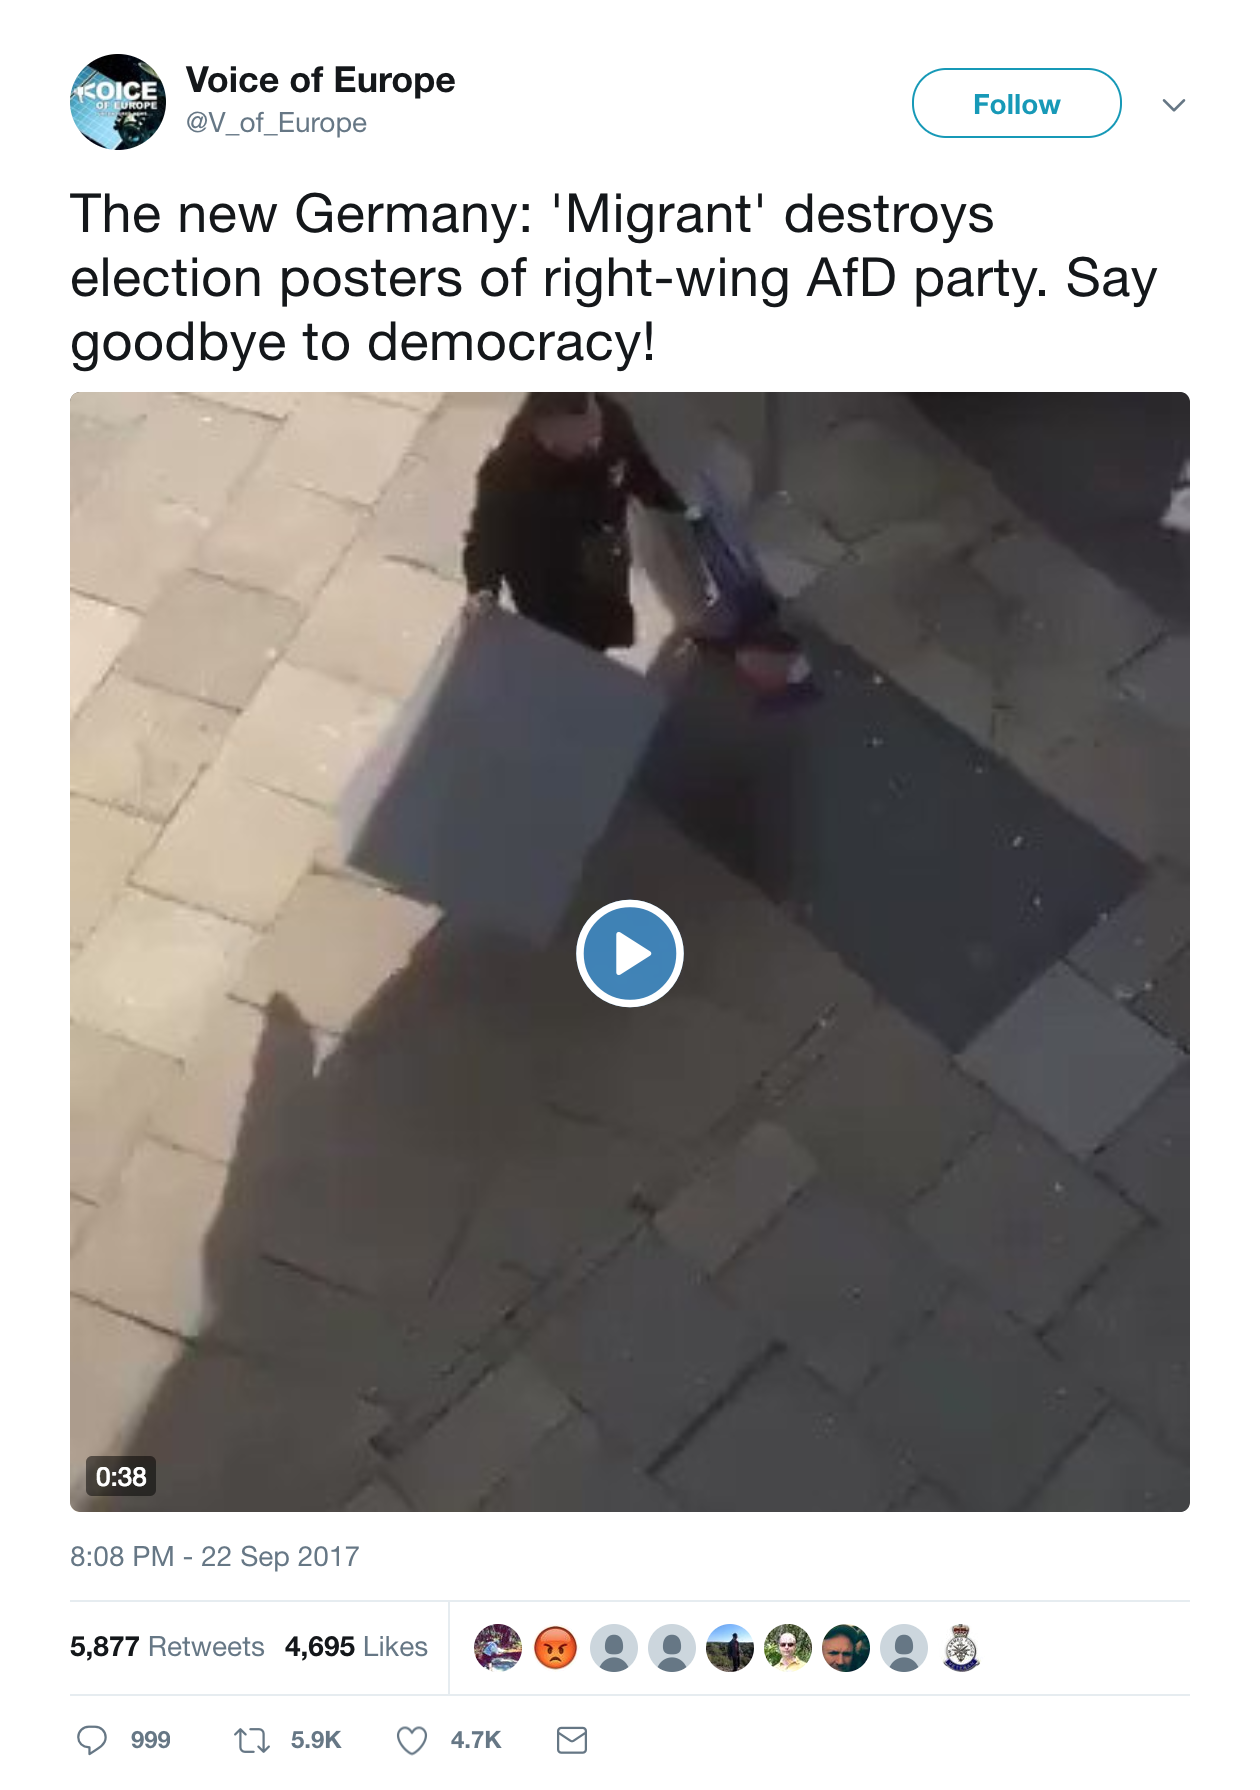Click the retweet arrows icon

[252, 1740]
